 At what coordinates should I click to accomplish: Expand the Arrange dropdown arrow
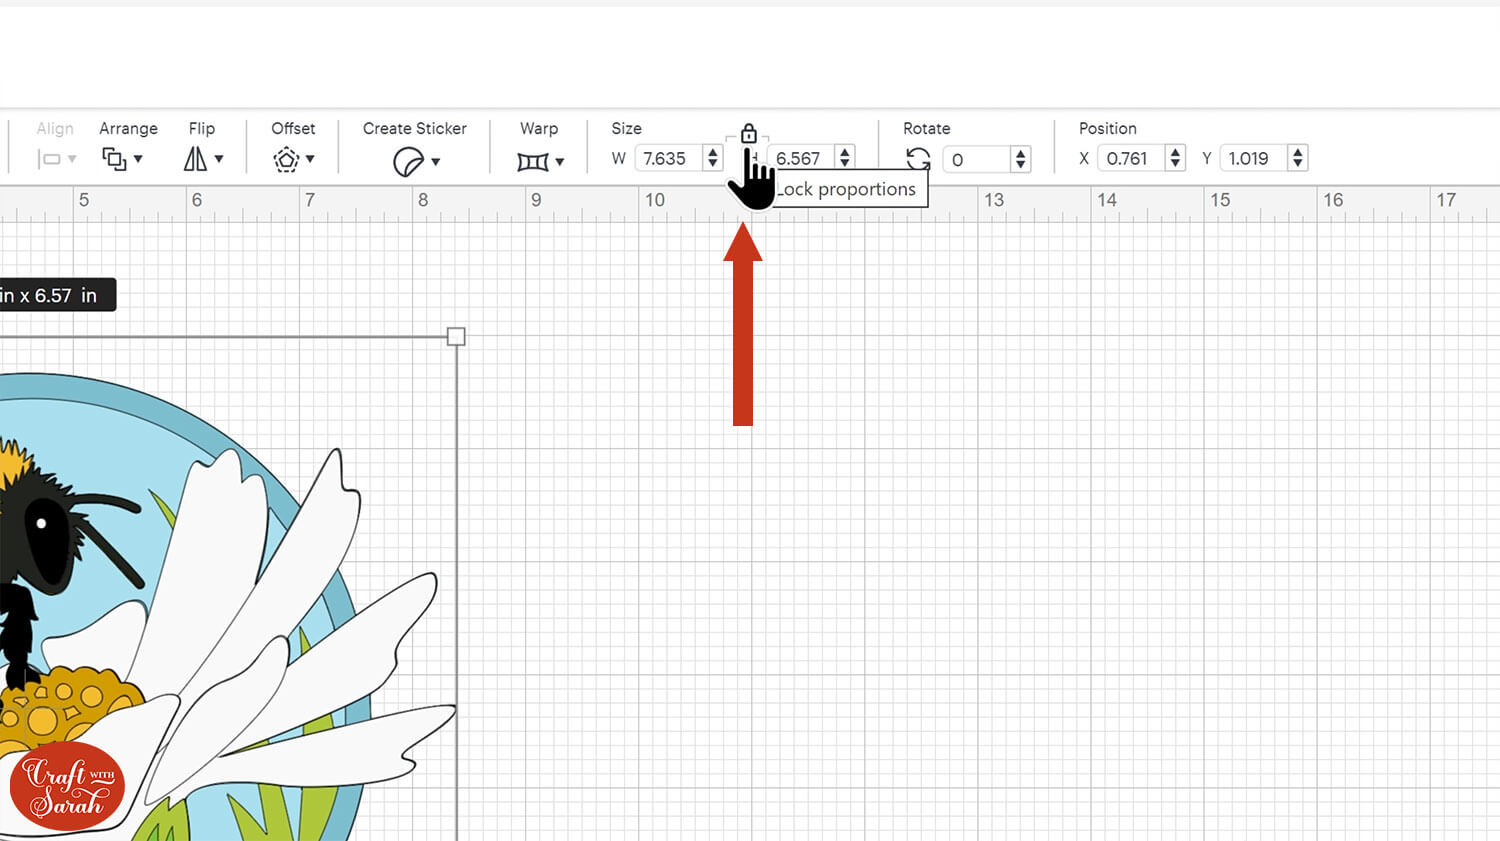pyautogui.click(x=138, y=159)
